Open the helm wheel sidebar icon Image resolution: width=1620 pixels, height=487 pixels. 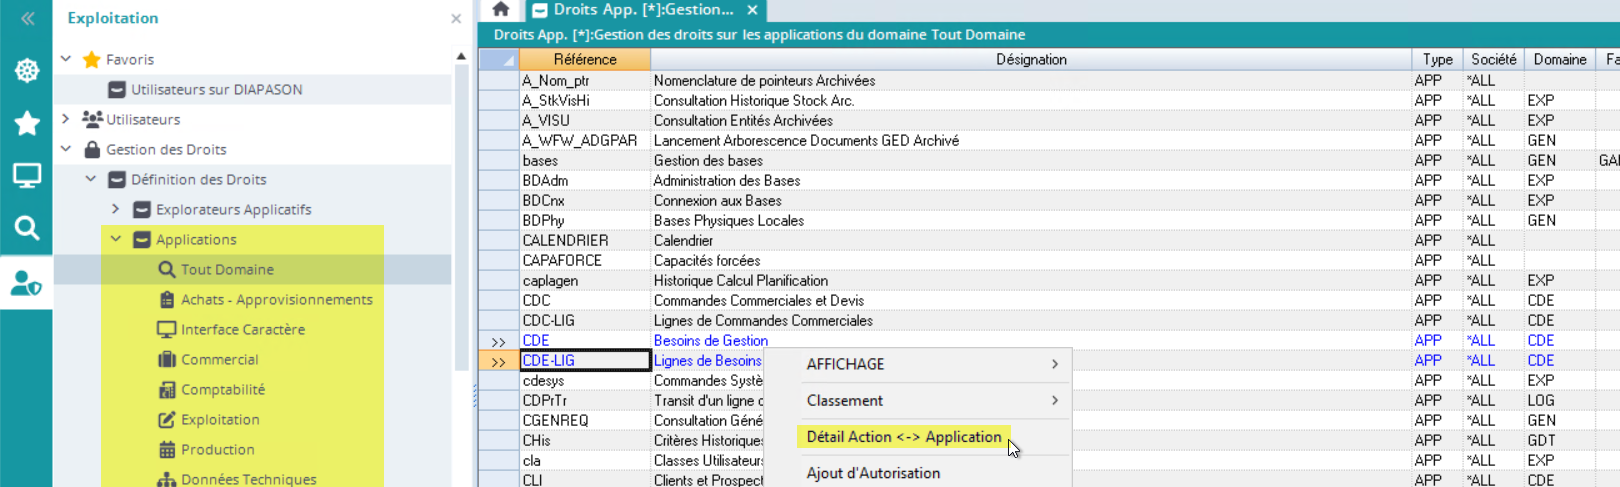pyautogui.click(x=27, y=70)
